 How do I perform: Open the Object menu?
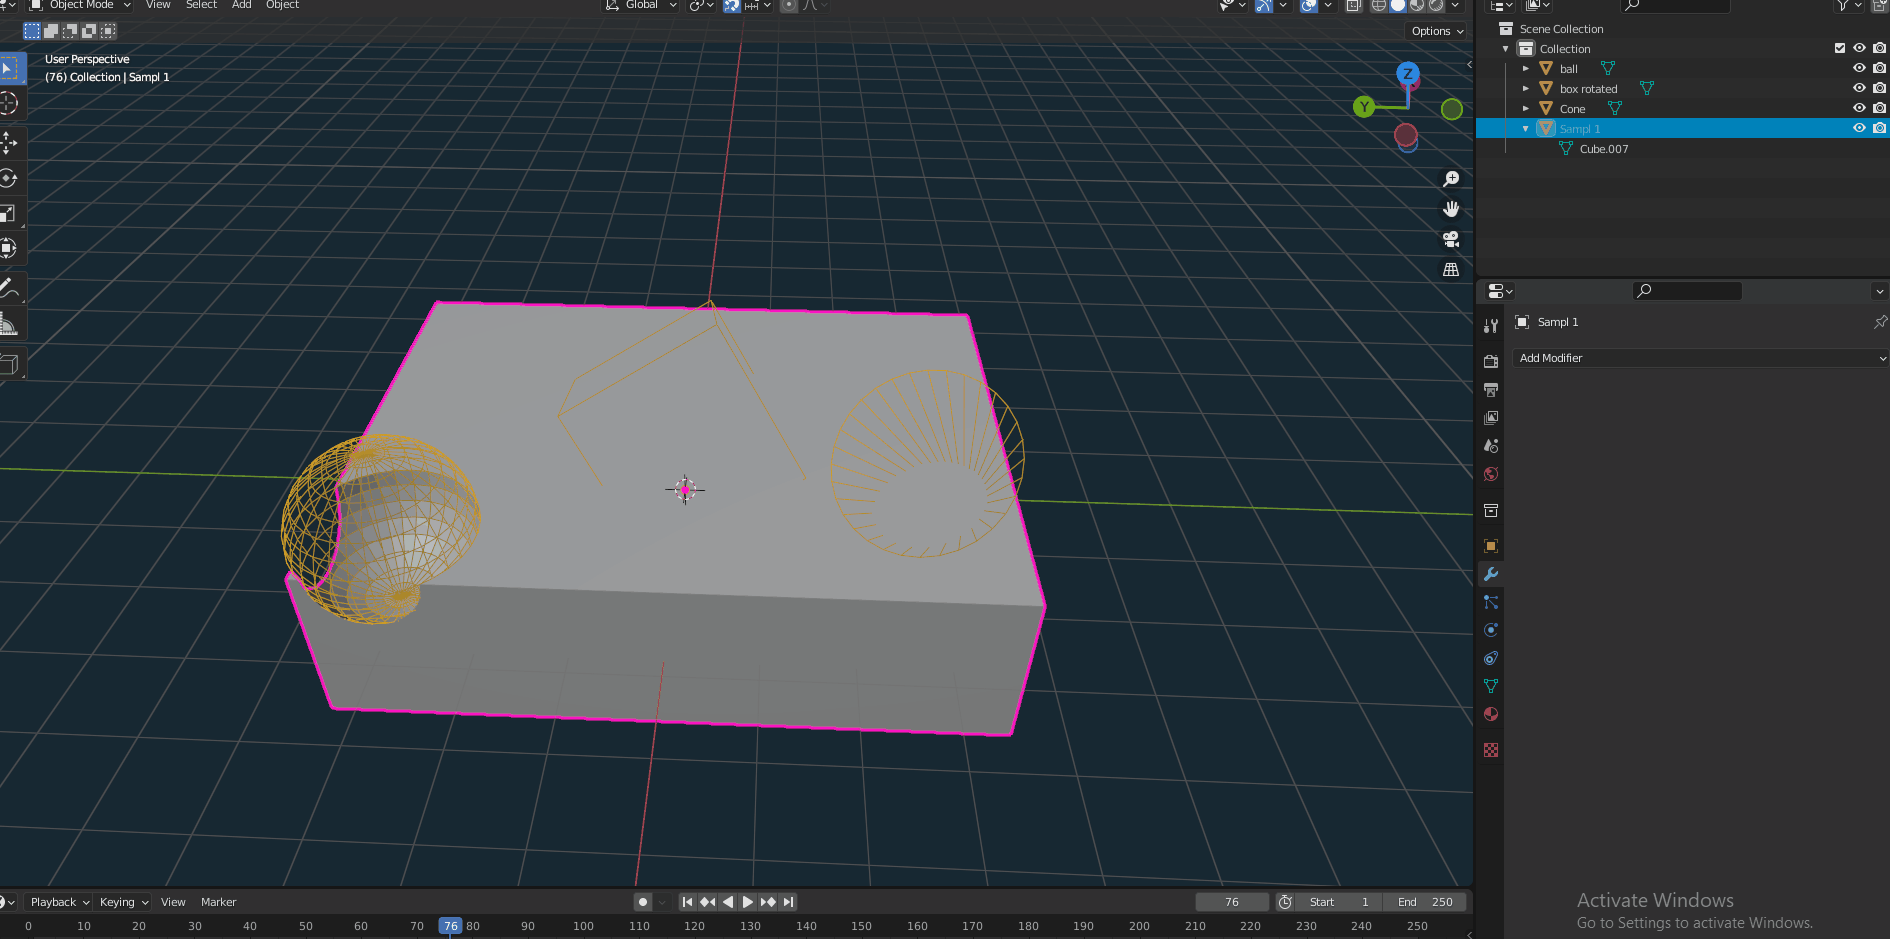click(x=282, y=5)
